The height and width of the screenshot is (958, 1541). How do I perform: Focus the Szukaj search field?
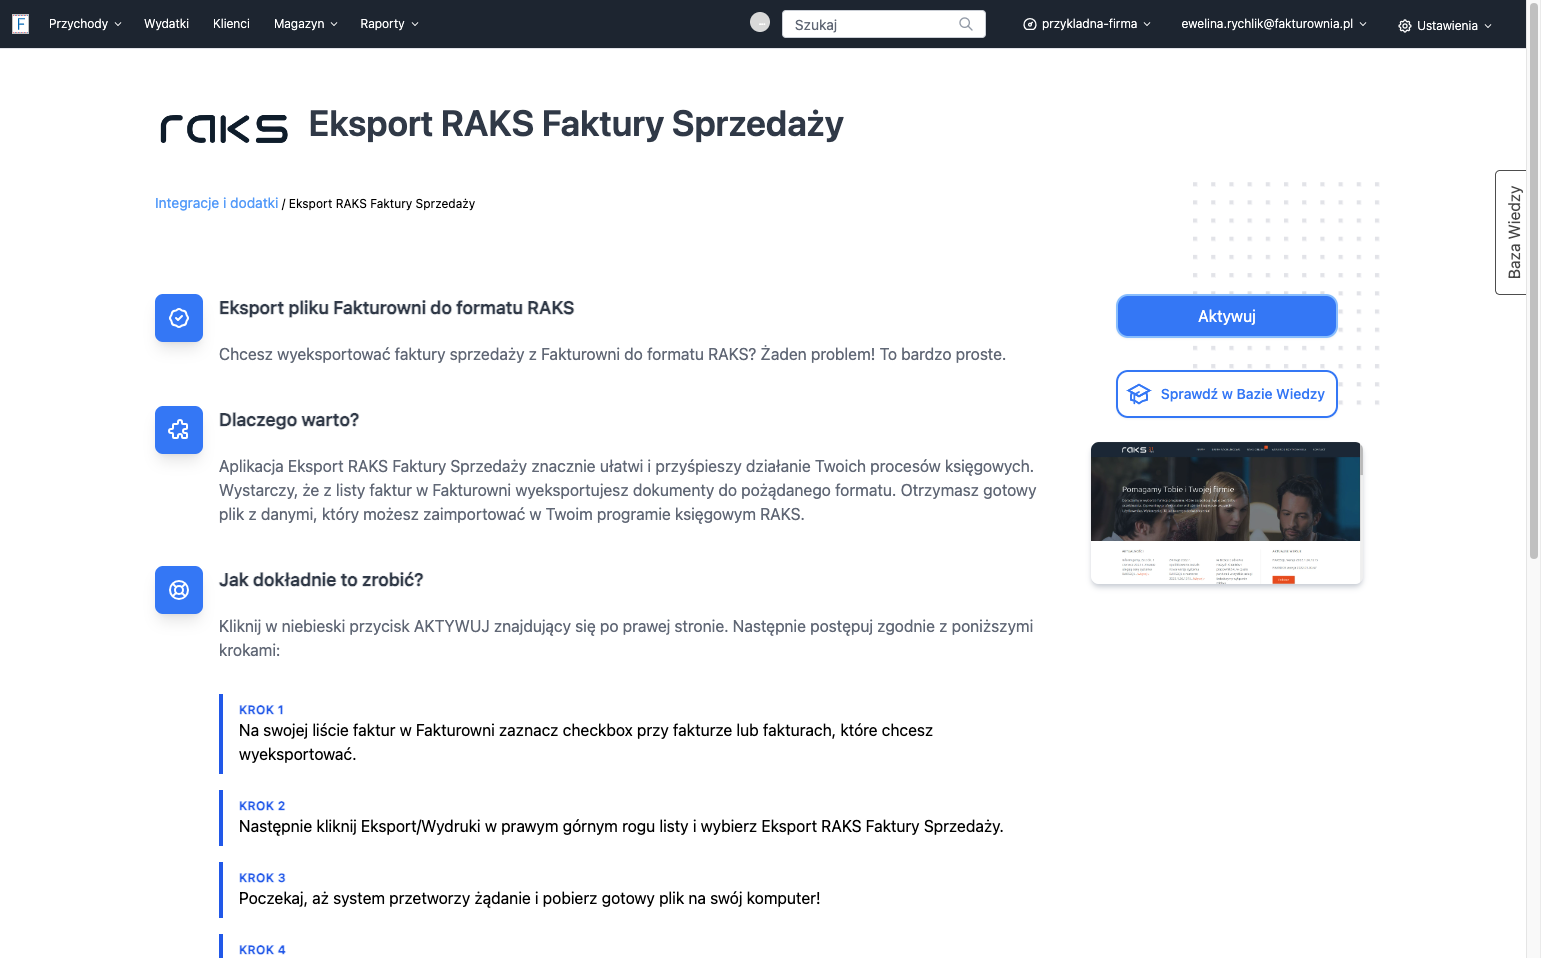coord(884,24)
